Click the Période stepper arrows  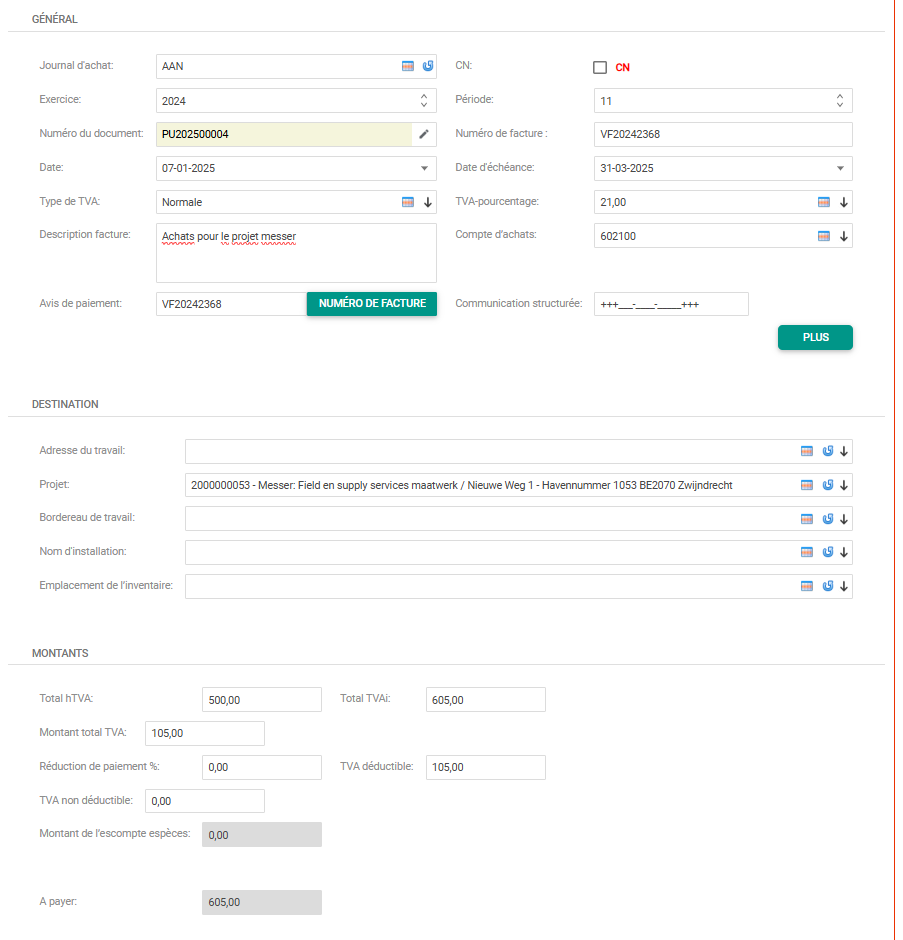tap(840, 100)
